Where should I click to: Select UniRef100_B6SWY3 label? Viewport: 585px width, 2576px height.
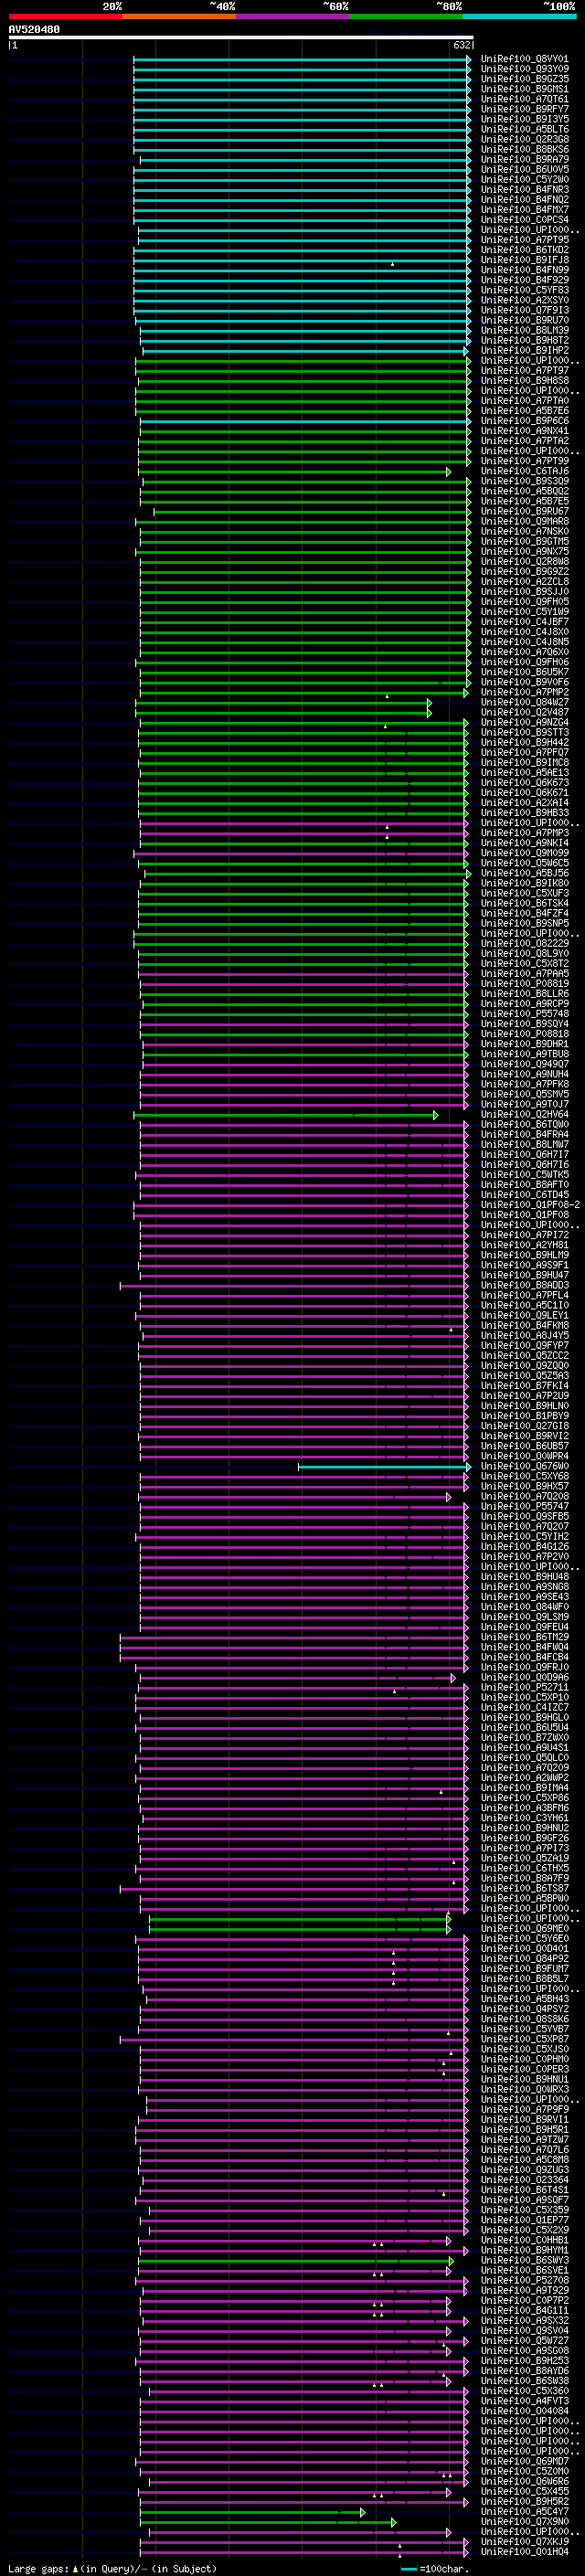[x=524, y=2260]
